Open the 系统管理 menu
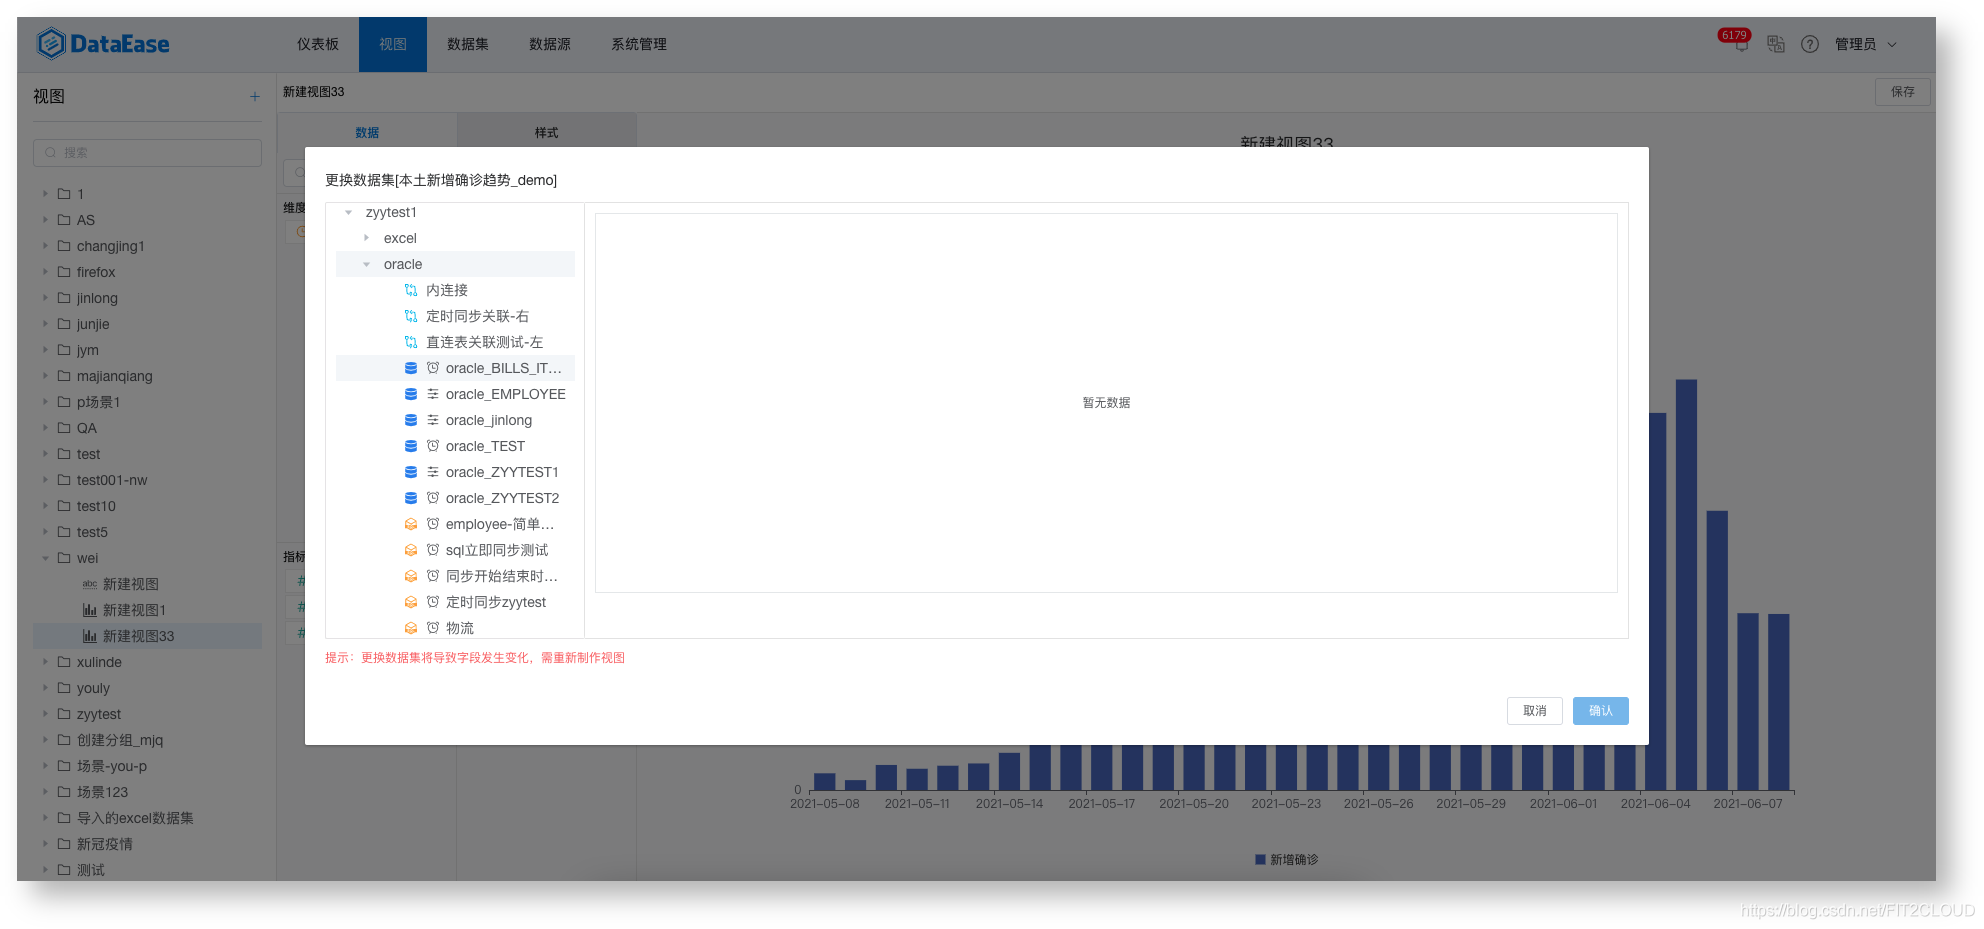 pyautogui.click(x=639, y=44)
